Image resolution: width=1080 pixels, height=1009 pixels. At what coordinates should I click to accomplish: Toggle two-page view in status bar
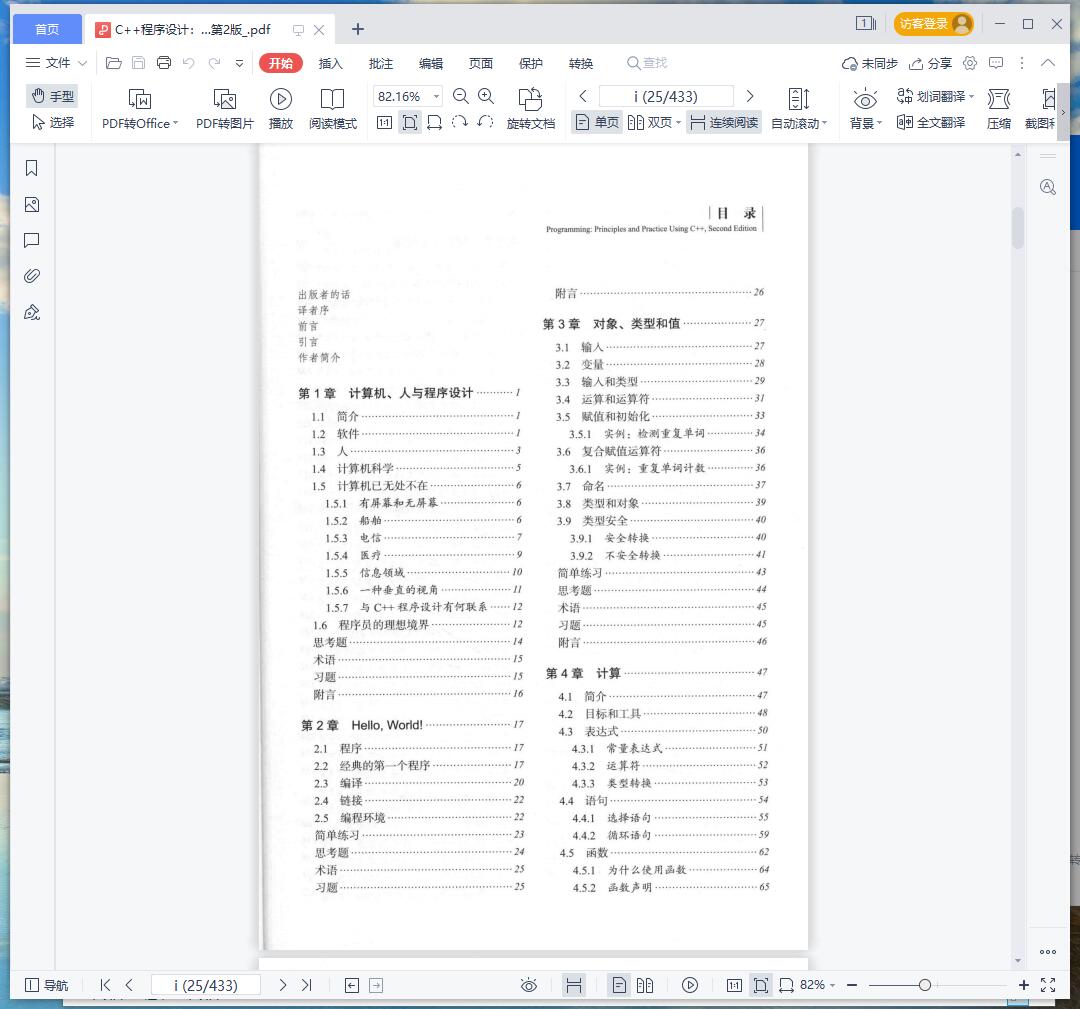point(645,985)
